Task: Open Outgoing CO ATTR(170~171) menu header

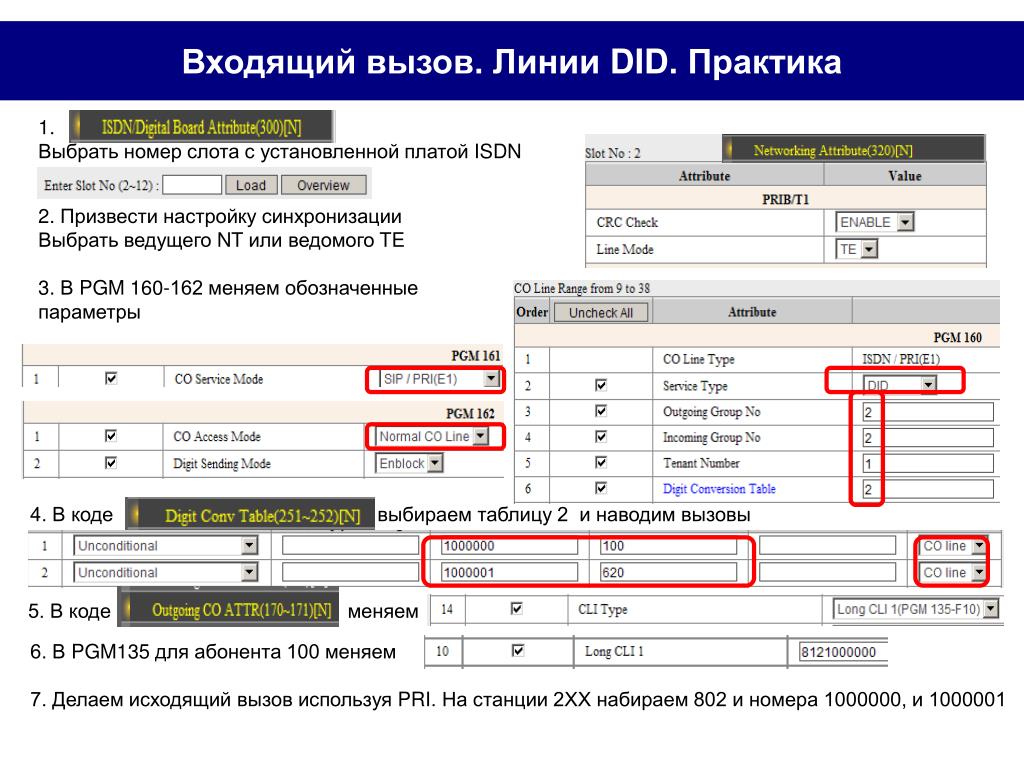Action: (x=229, y=610)
